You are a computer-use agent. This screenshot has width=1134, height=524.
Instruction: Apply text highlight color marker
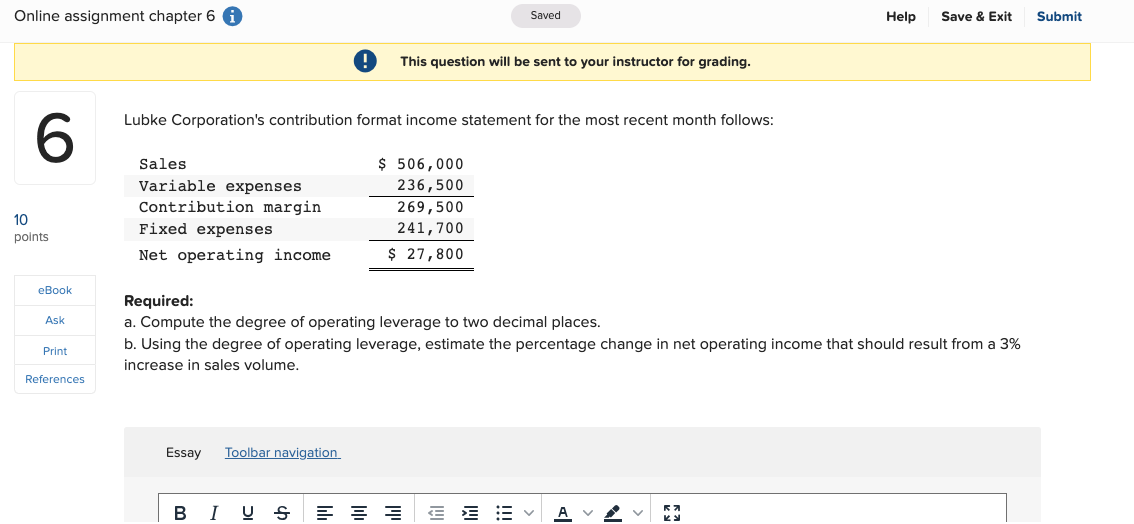tap(612, 513)
